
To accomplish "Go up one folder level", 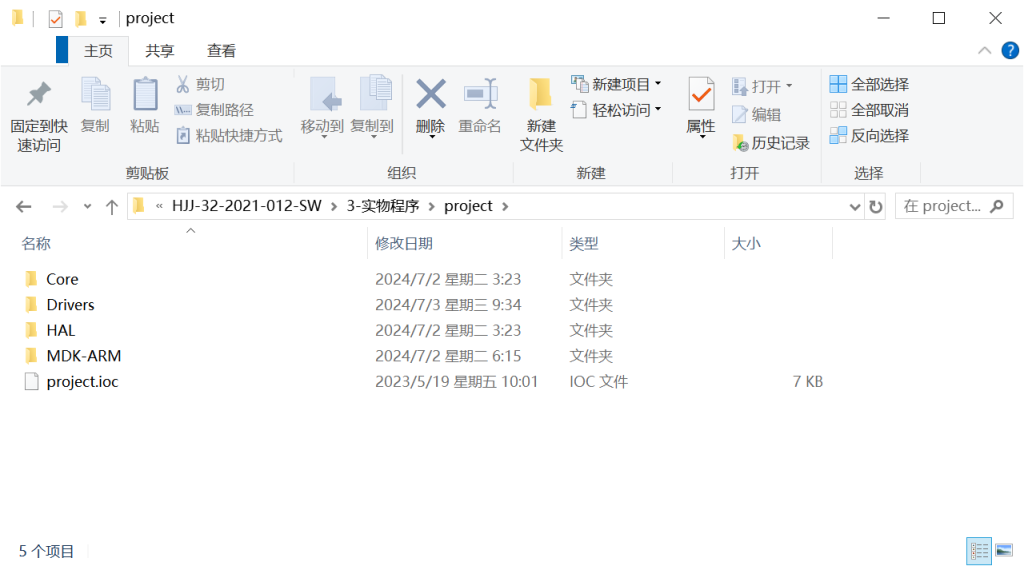I will tap(112, 207).
